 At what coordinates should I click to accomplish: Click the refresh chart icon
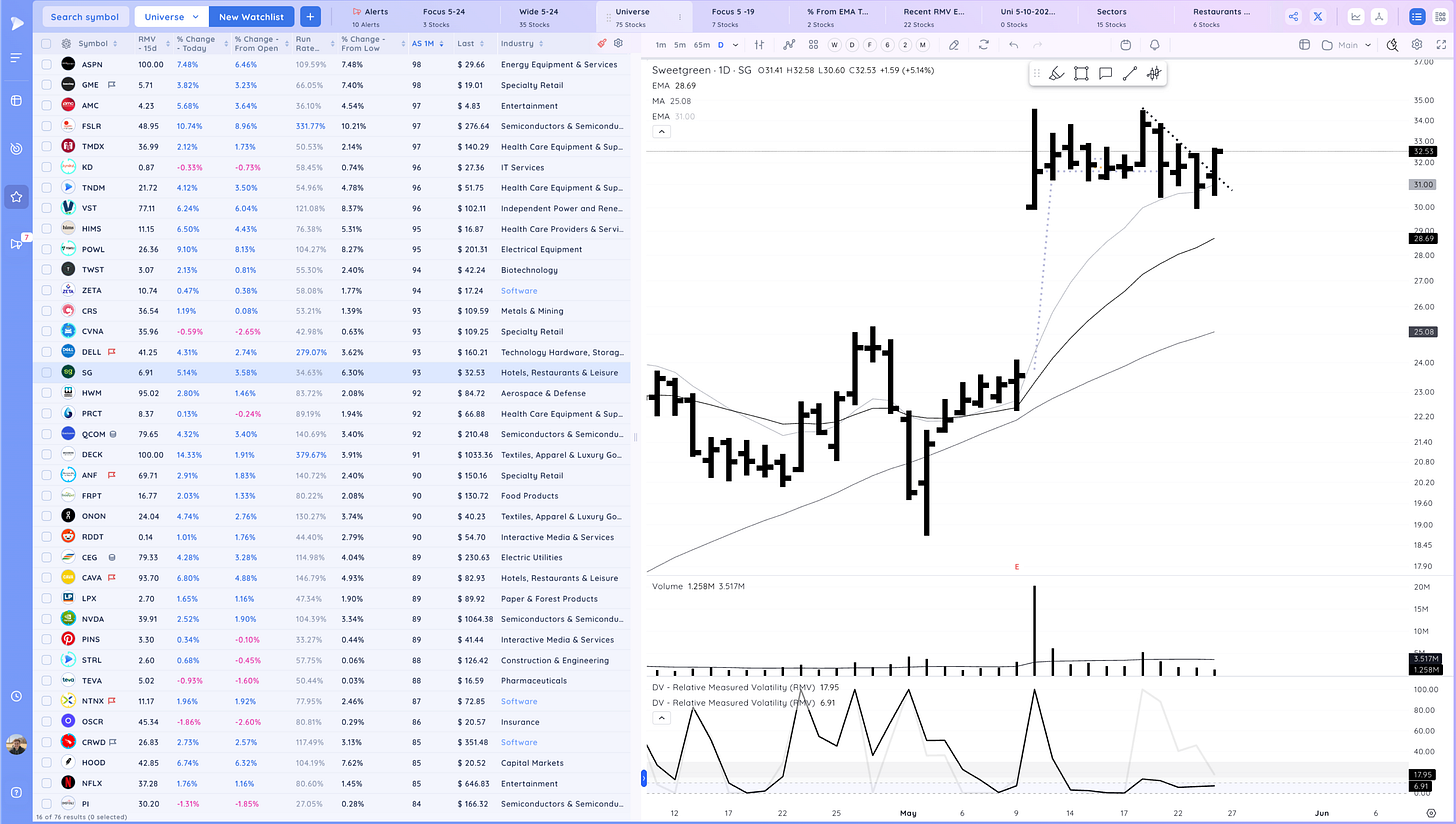tap(984, 44)
